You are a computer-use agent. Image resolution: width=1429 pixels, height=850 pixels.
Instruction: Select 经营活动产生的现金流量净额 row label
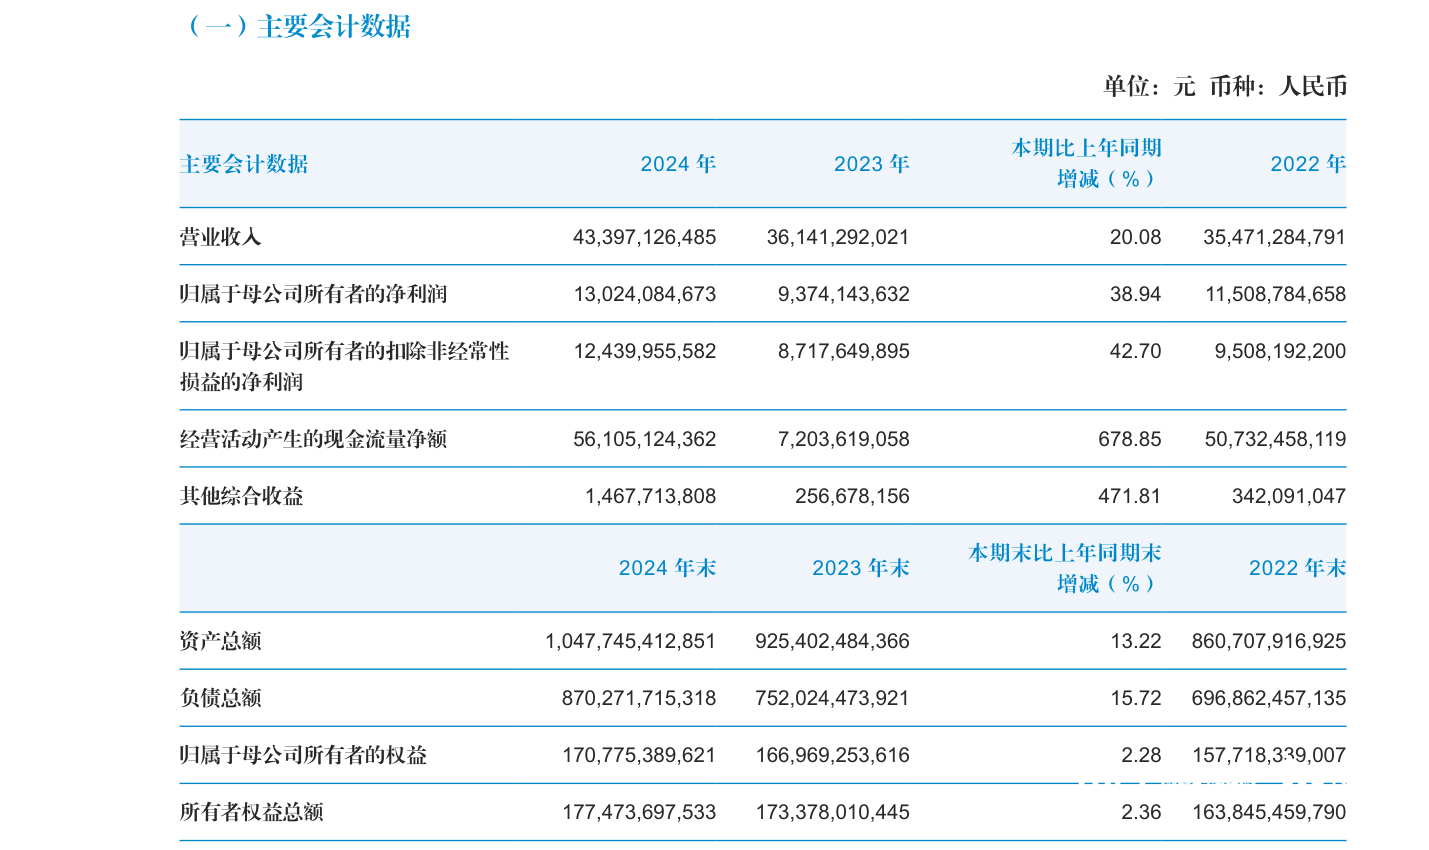tap(313, 439)
